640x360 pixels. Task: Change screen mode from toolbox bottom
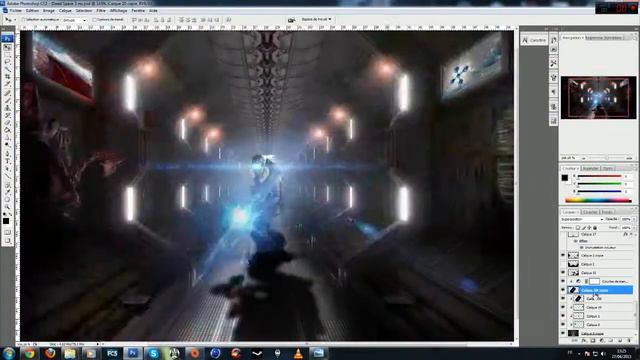(8, 241)
